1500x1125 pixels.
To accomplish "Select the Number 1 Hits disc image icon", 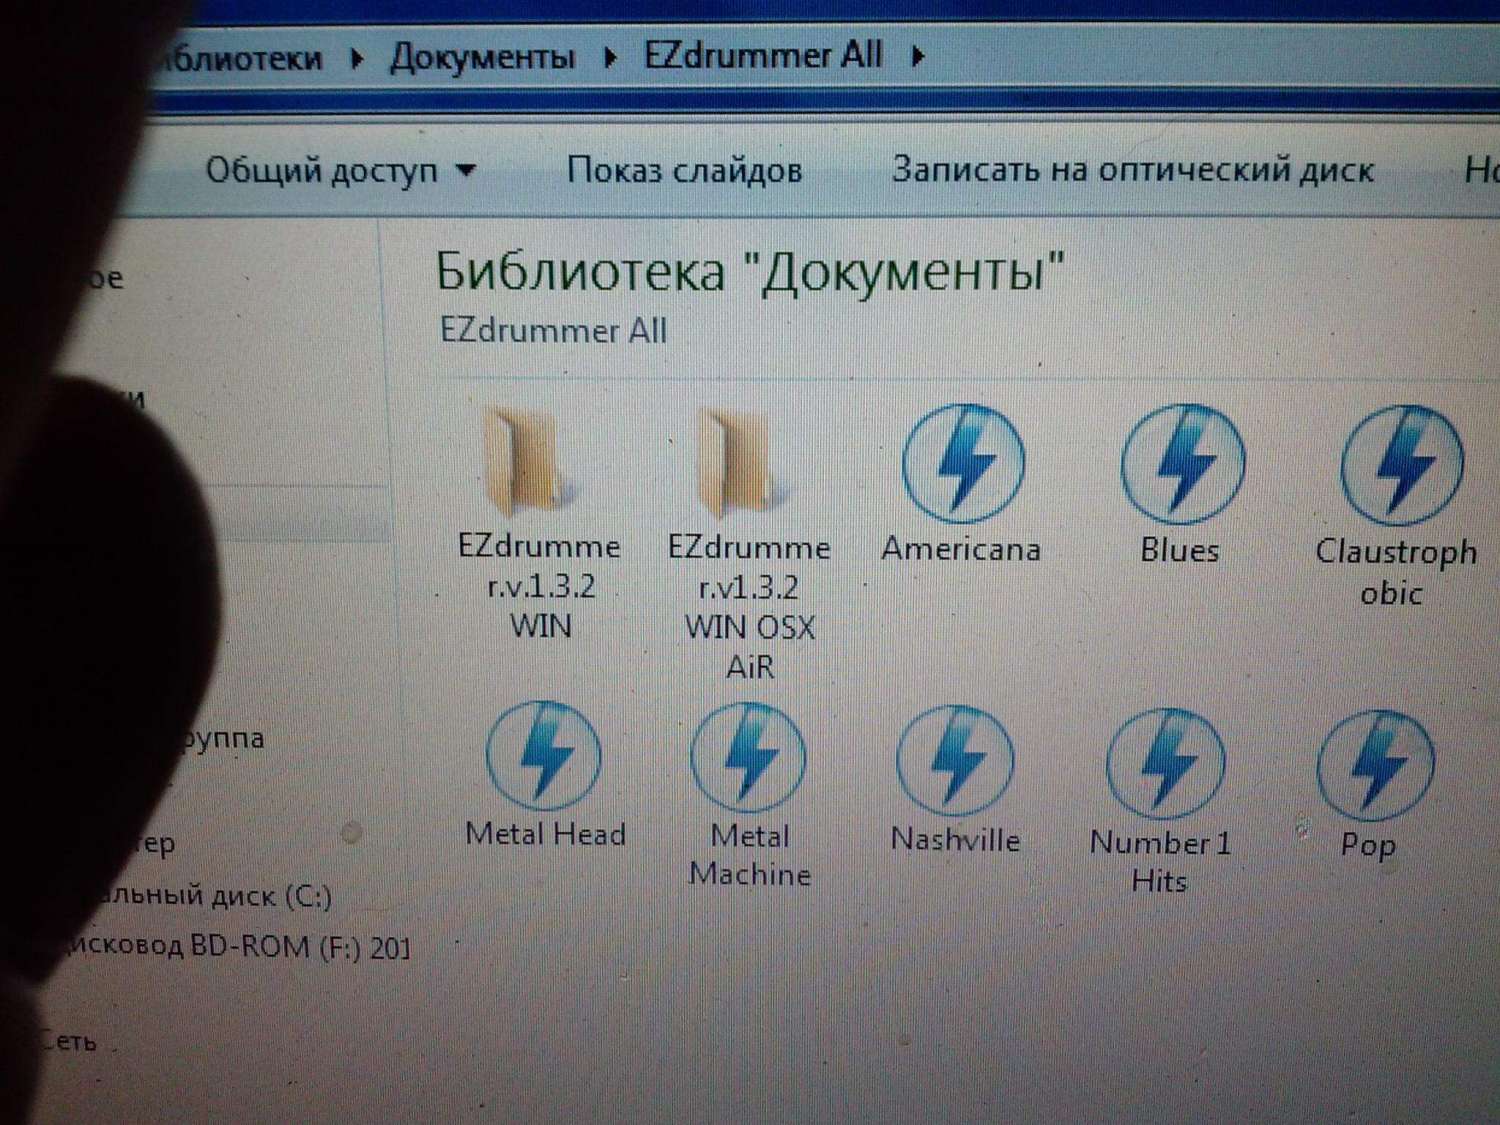I will [x=1166, y=765].
